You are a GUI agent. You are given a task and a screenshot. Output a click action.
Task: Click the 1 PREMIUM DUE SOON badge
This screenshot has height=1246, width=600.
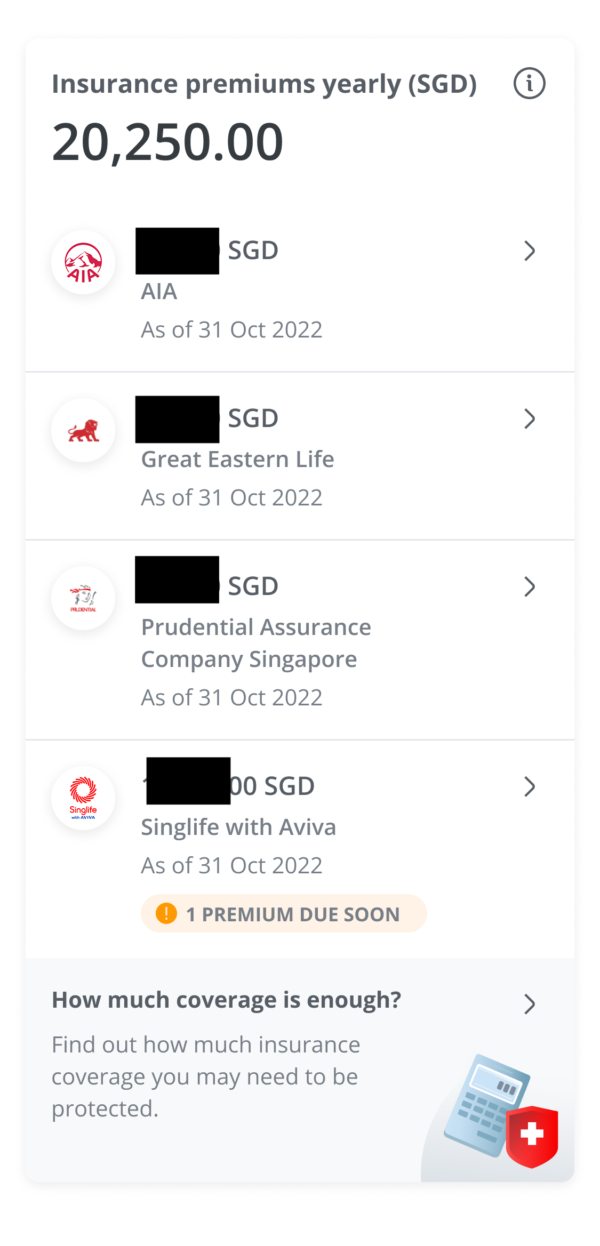pos(284,914)
